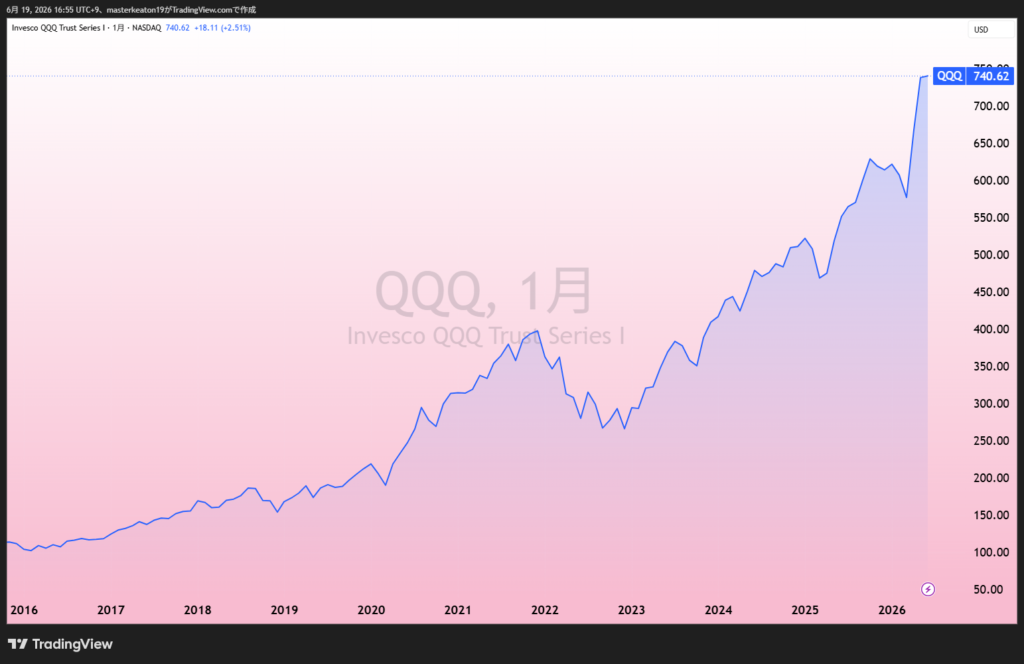Click the purple lightning bolt icon
The image size is (1024, 664).
click(x=927, y=590)
